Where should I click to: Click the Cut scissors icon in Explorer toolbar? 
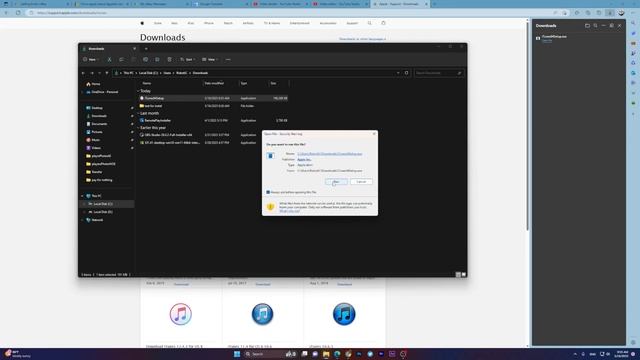(x=109, y=60)
